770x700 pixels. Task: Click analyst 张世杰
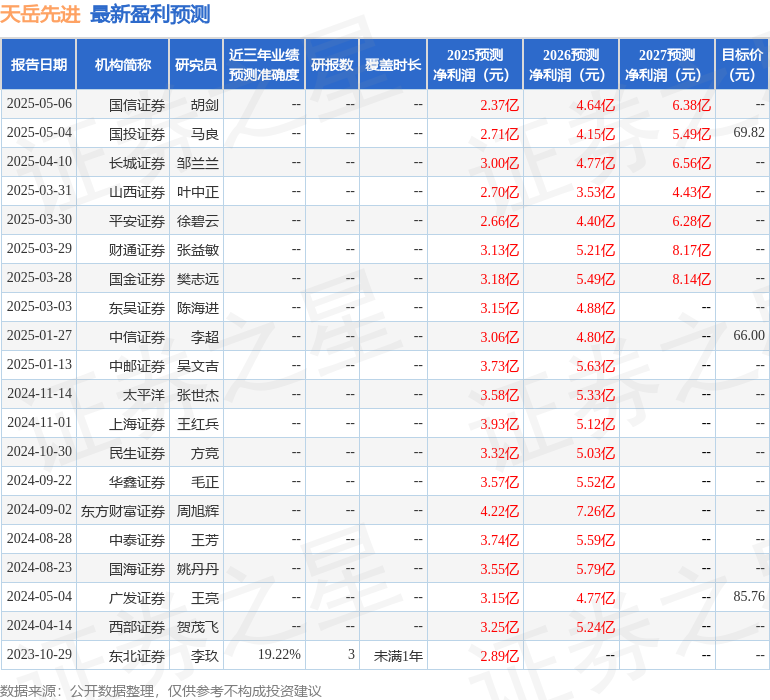[x=197, y=395]
